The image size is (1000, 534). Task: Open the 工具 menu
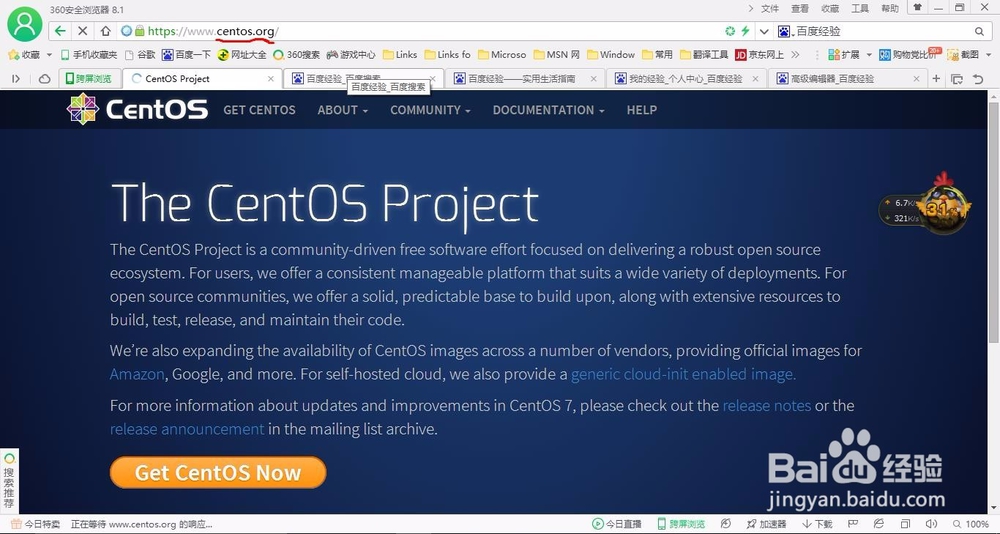860,8
